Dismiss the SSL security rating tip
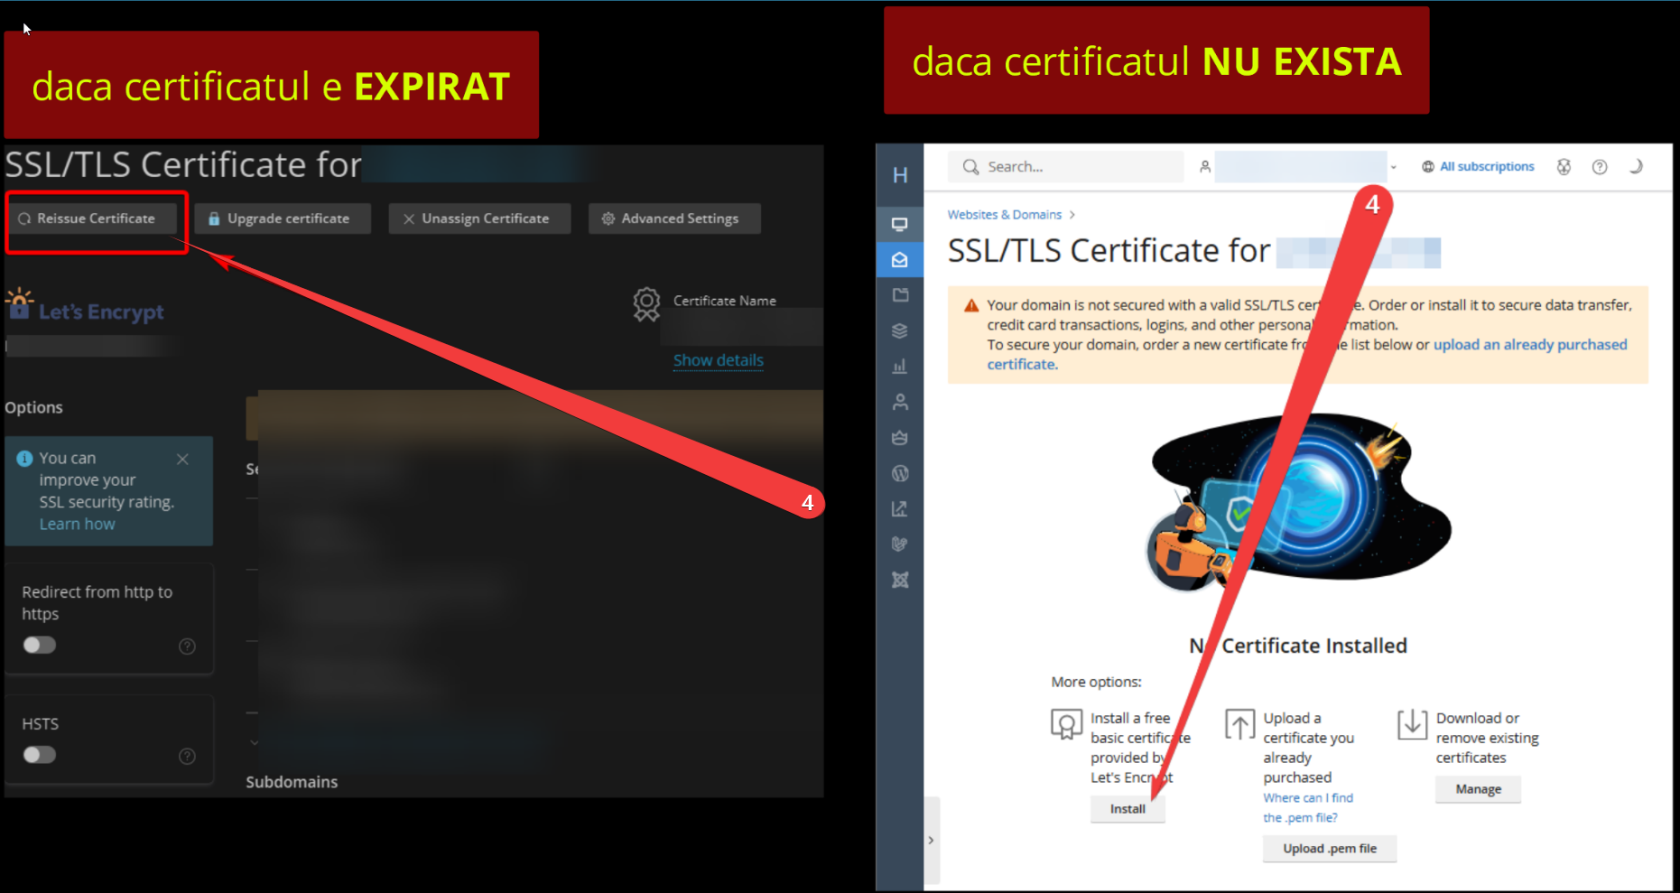Image resolution: width=1680 pixels, height=893 pixels. click(182, 459)
